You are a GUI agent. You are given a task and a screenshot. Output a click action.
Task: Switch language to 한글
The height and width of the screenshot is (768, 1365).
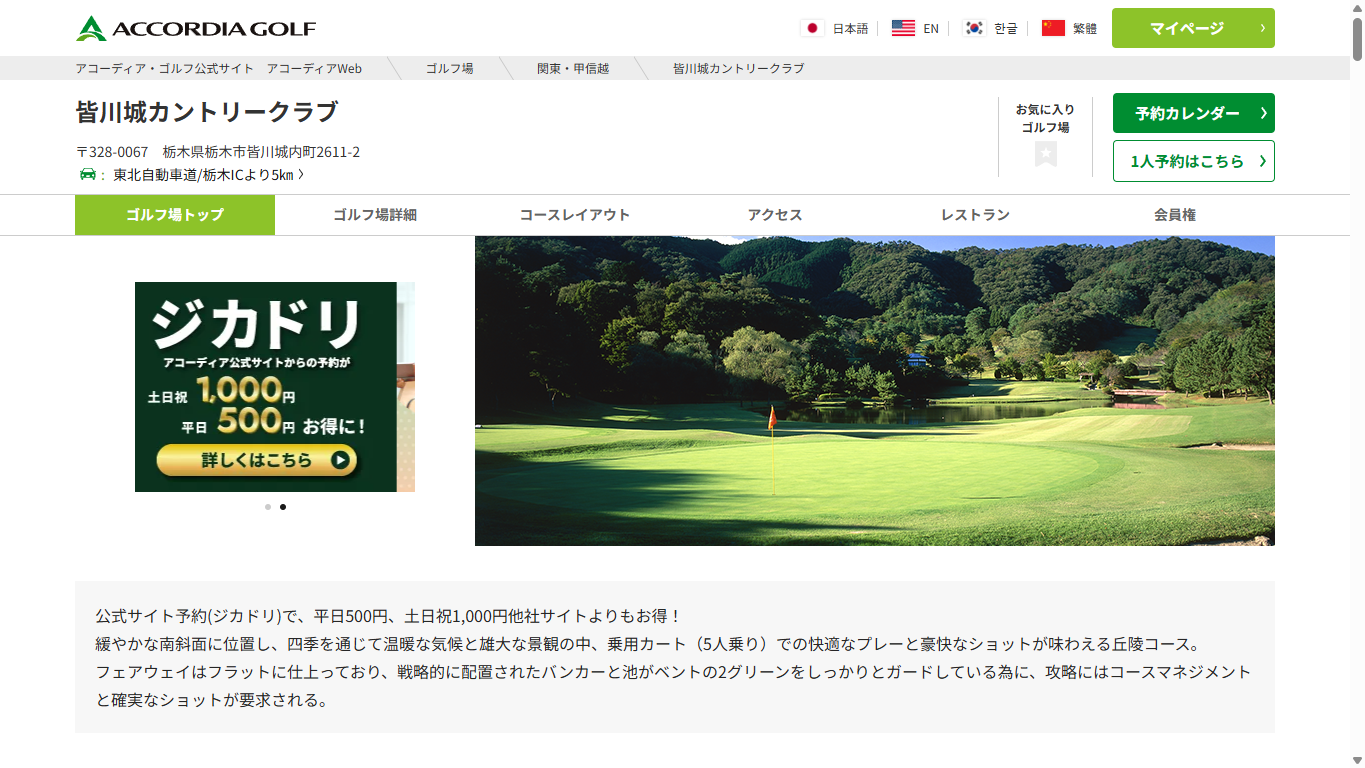pos(1005,28)
